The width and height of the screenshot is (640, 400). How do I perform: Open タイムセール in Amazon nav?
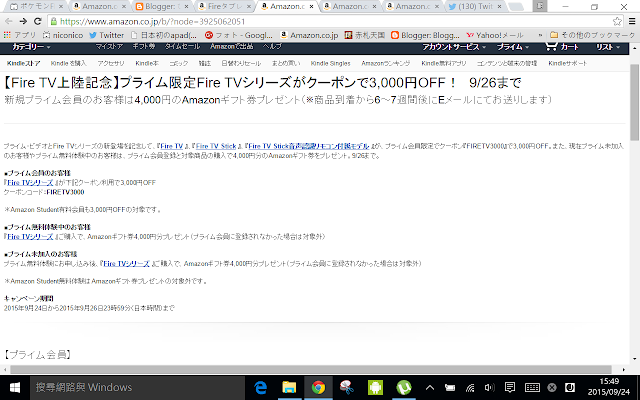pyautogui.click(x=182, y=47)
